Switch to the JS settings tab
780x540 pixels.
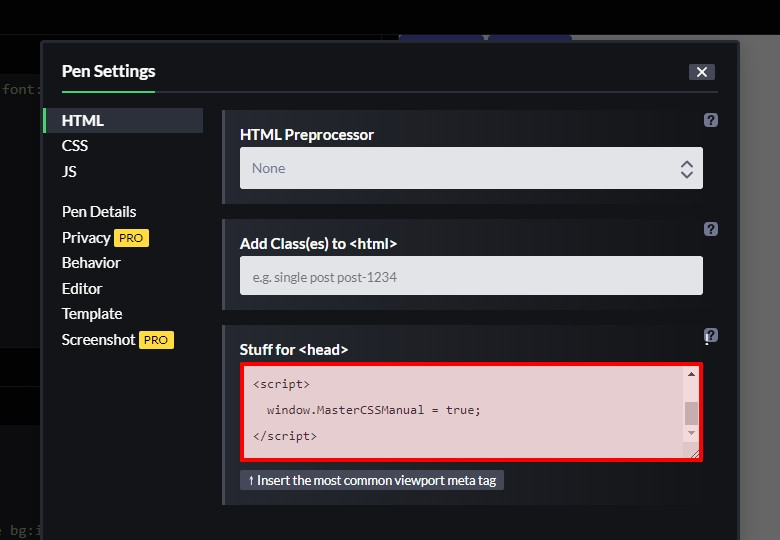[69, 172]
